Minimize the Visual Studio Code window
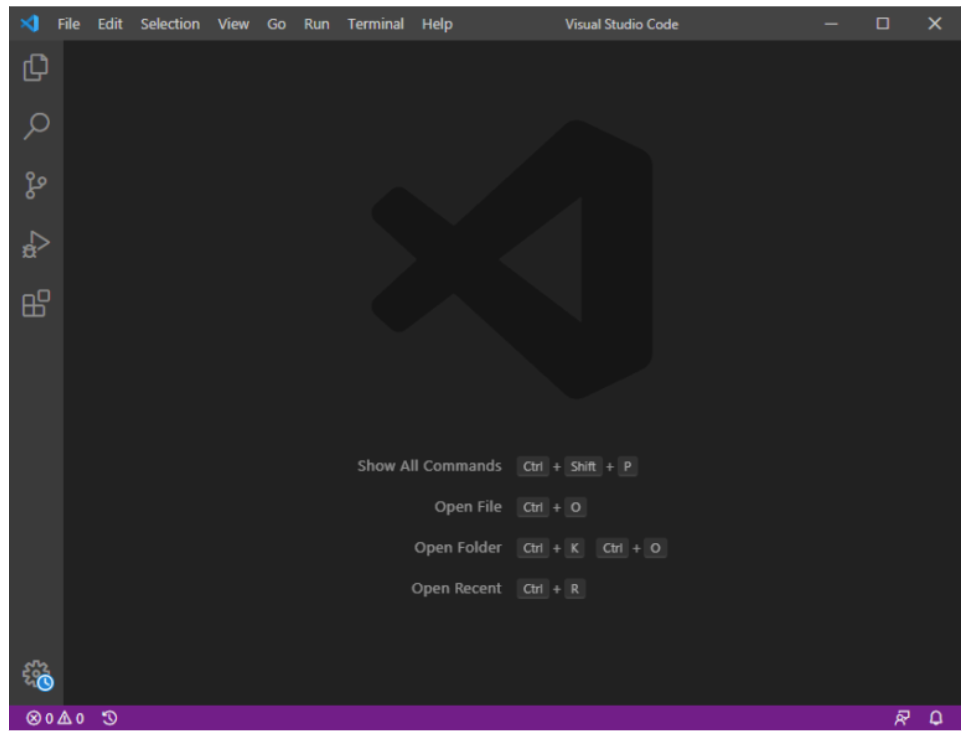The image size is (964, 744). [x=831, y=24]
